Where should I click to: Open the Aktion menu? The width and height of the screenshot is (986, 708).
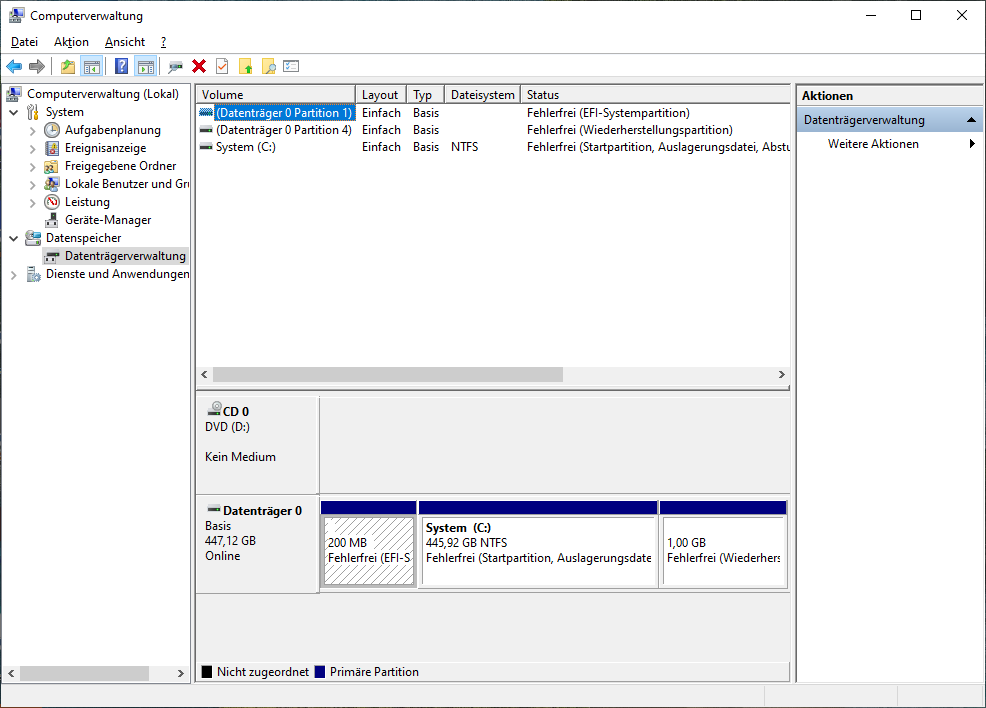point(71,42)
